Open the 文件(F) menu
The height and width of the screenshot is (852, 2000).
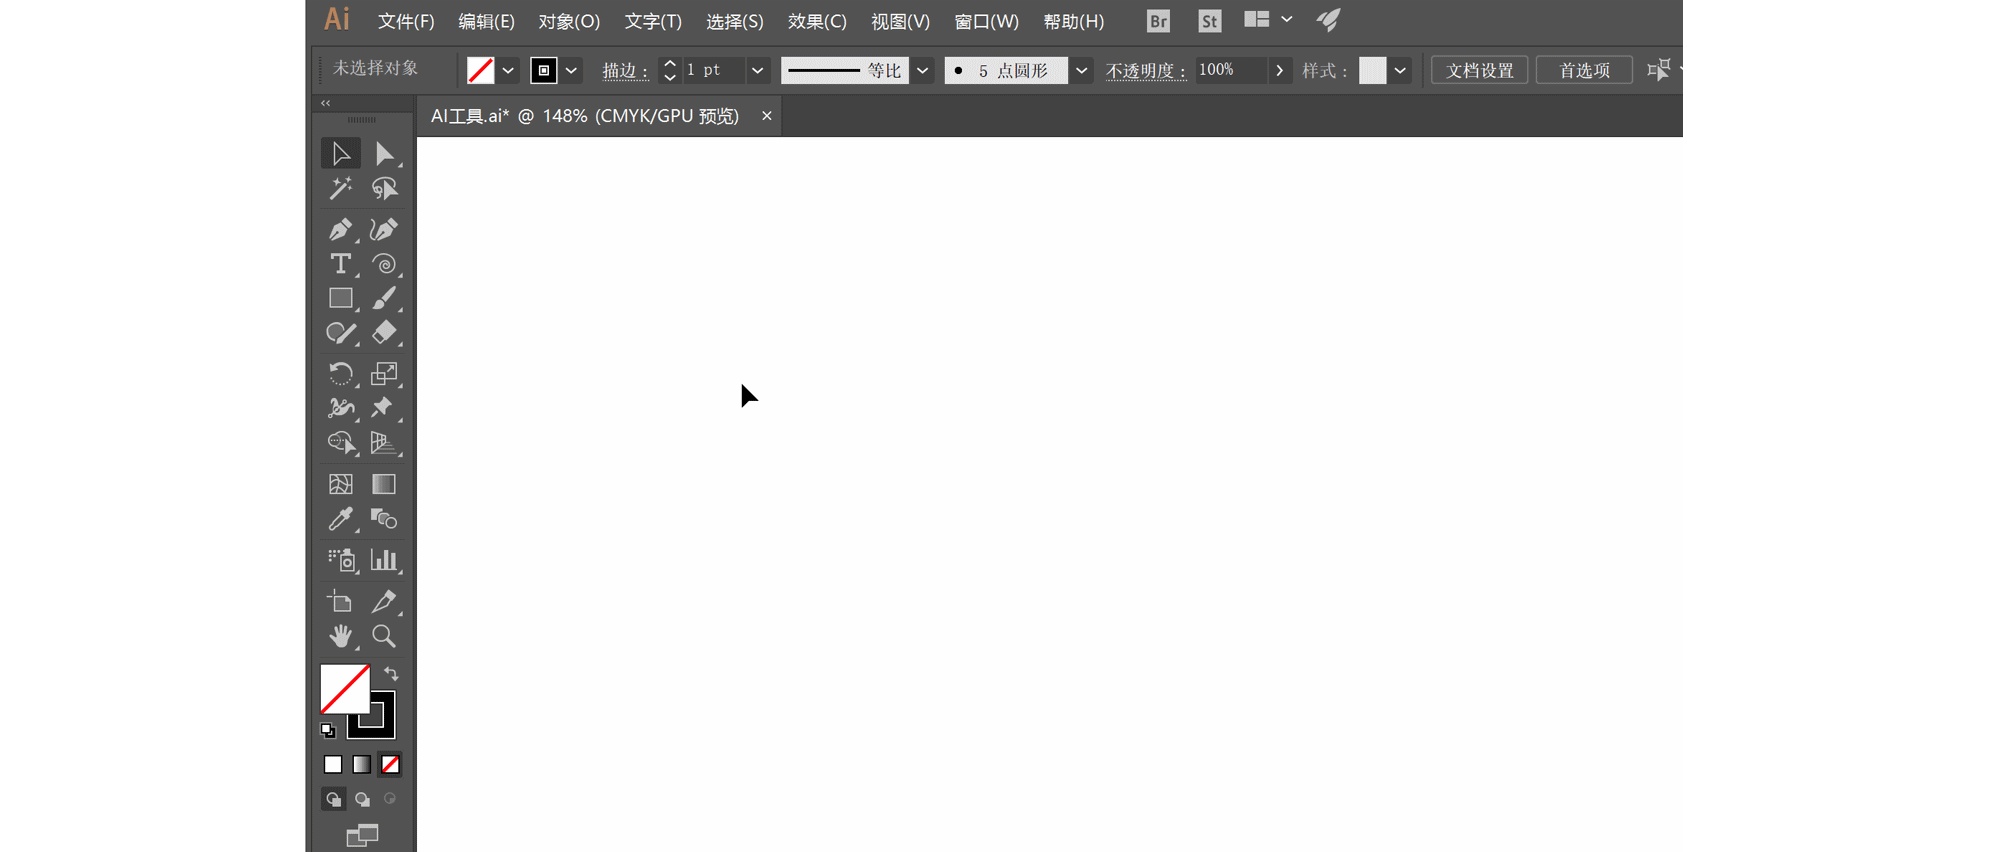(x=406, y=21)
